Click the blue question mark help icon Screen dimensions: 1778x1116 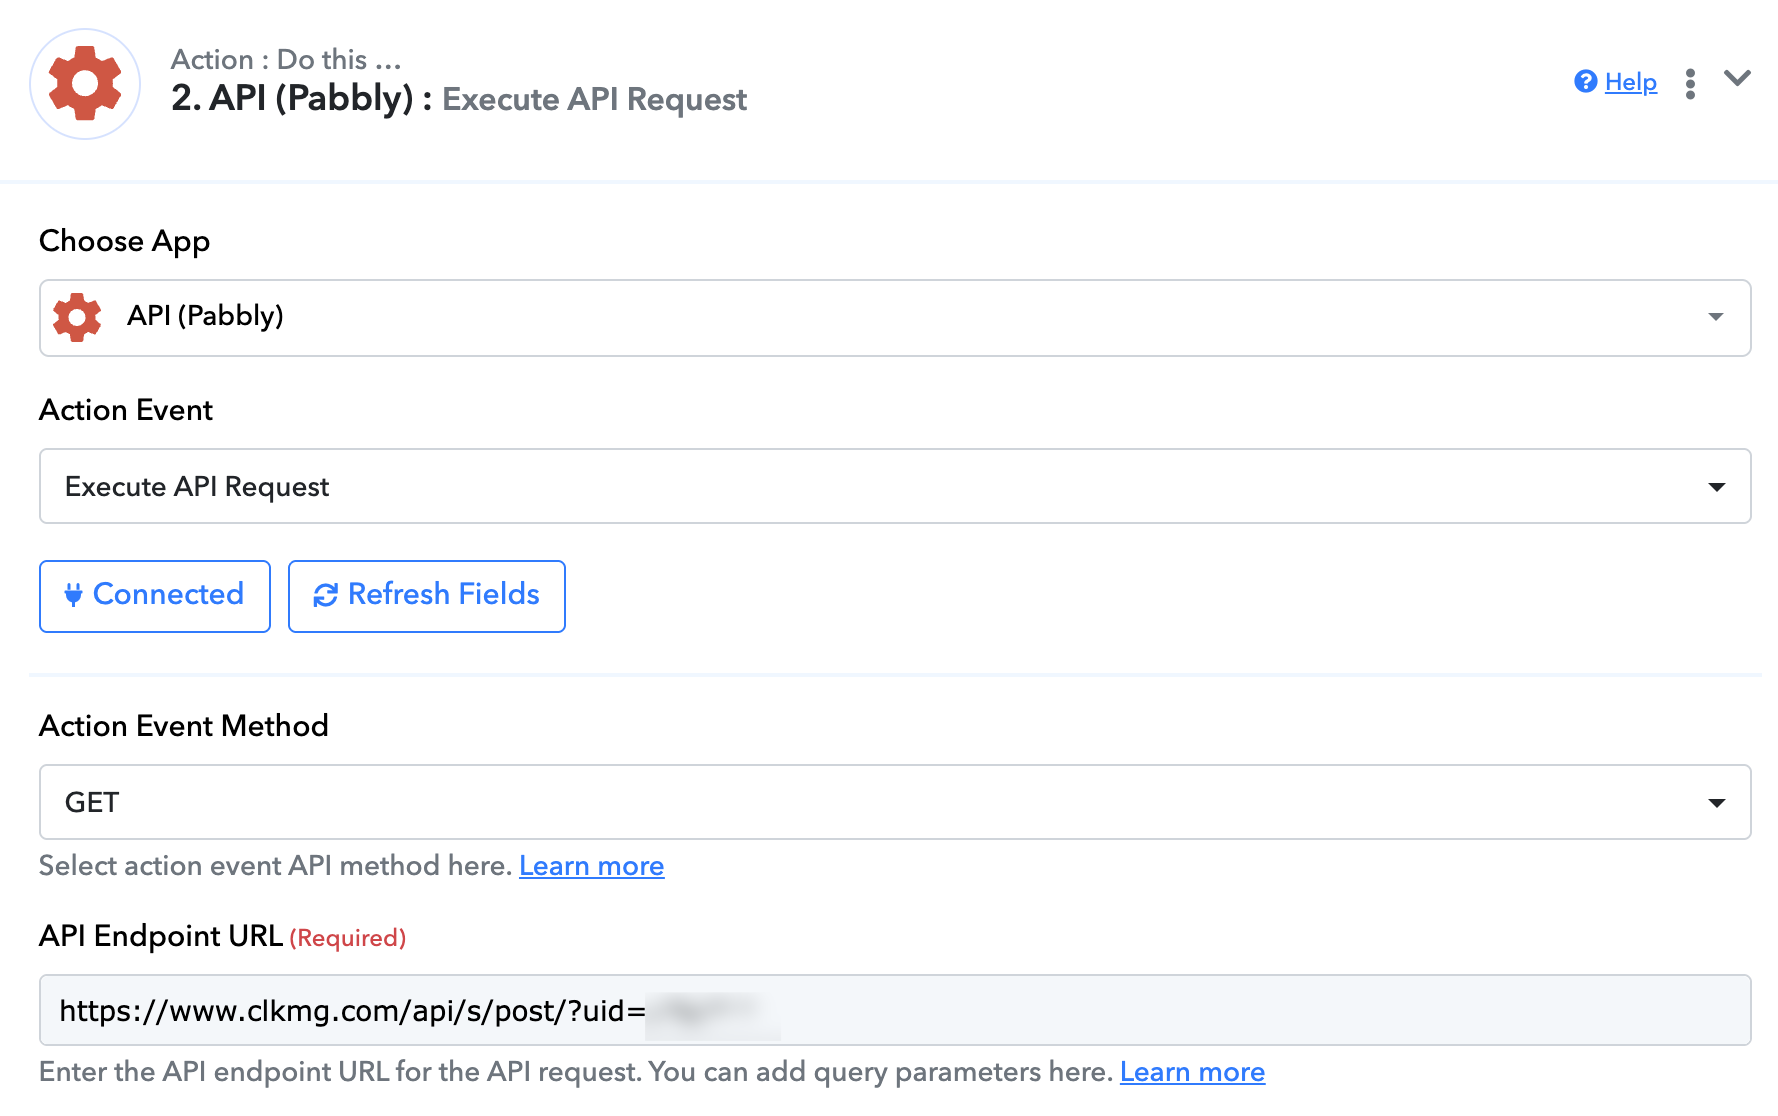(x=1585, y=82)
